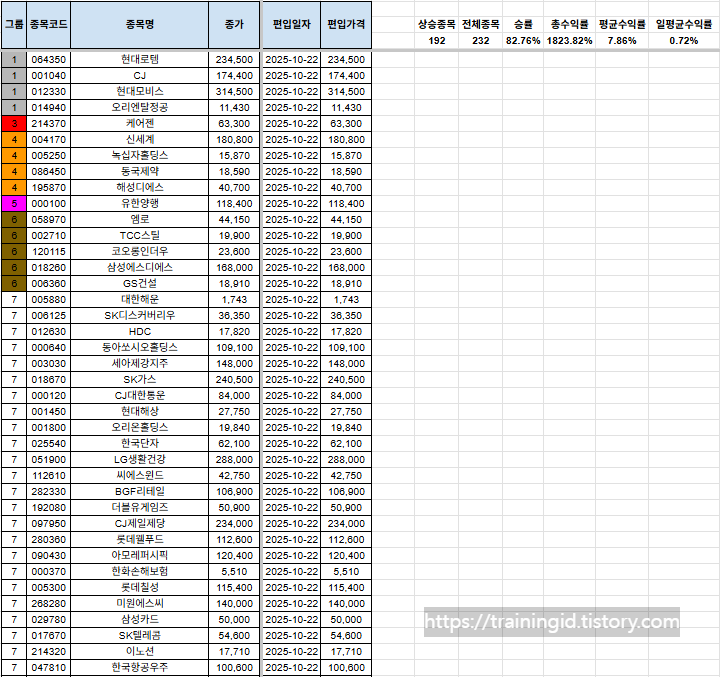Click stock code 001040 for CJ
The height and width of the screenshot is (677, 720).
pyautogui.click(x=49, y=76)
